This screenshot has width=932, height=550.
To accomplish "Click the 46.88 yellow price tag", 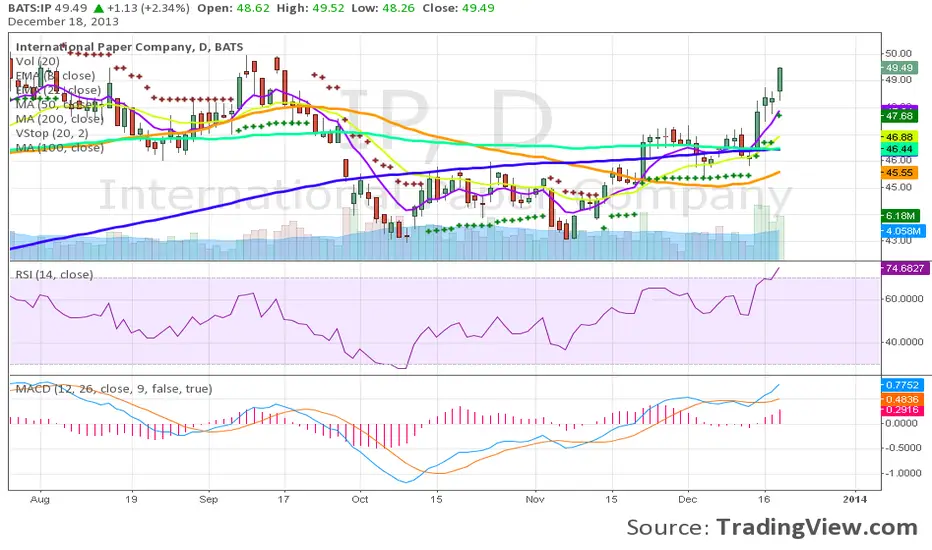I will pyautogui.click(x=899, y=137).
